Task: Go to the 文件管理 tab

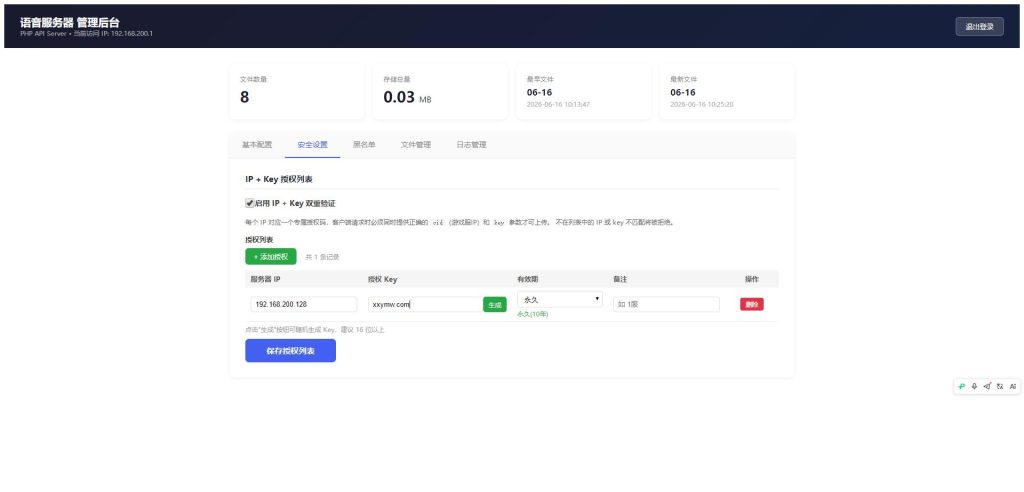Action: click(415, 145)
